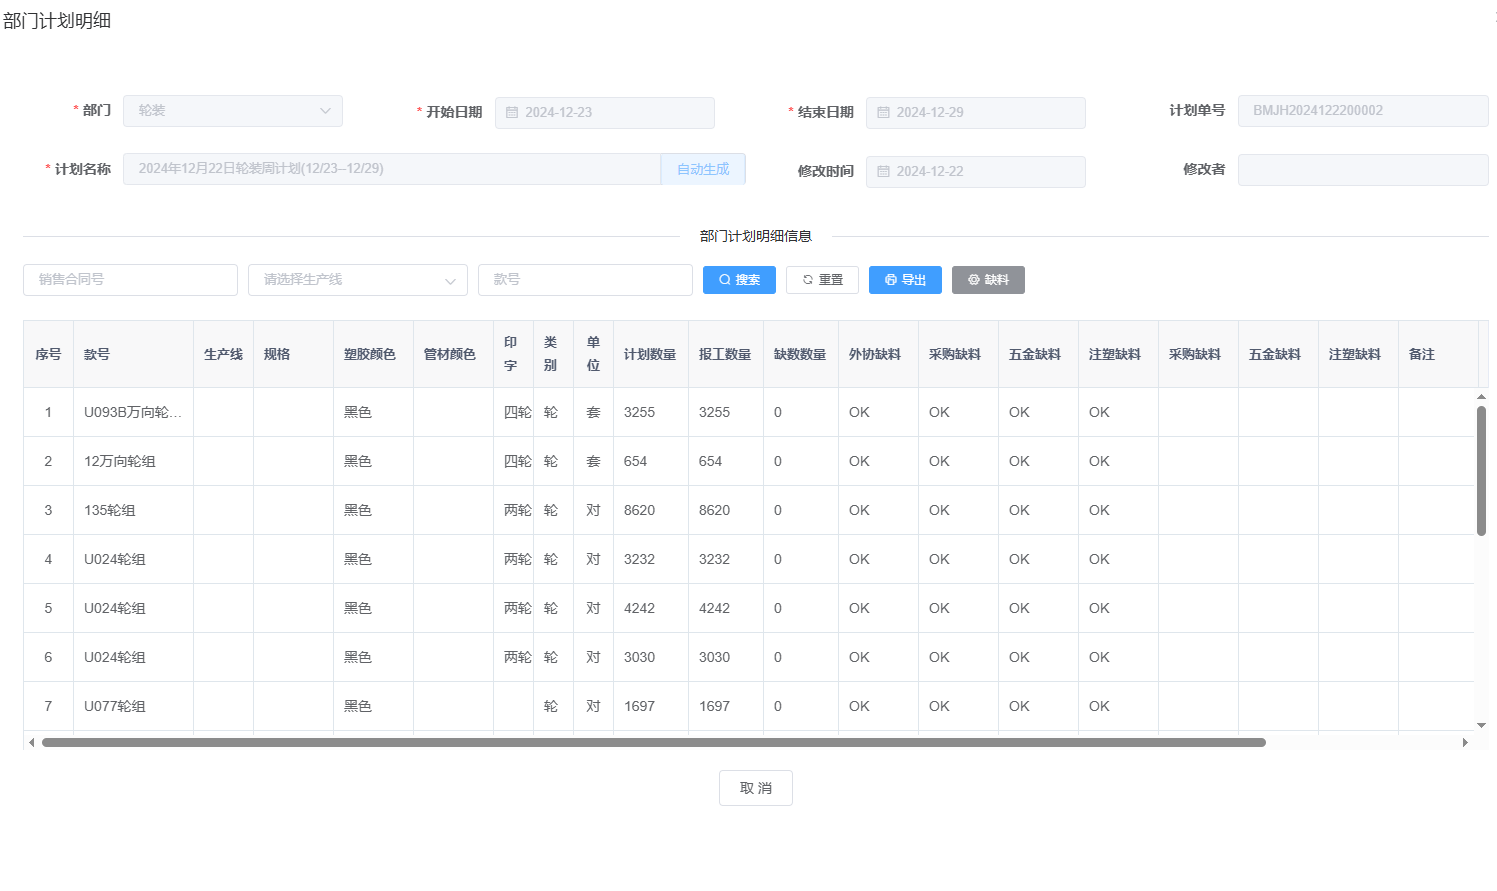Click the 自动生成 auto-generate button
Screen dimensions: 1497x891
click(703, 169)
